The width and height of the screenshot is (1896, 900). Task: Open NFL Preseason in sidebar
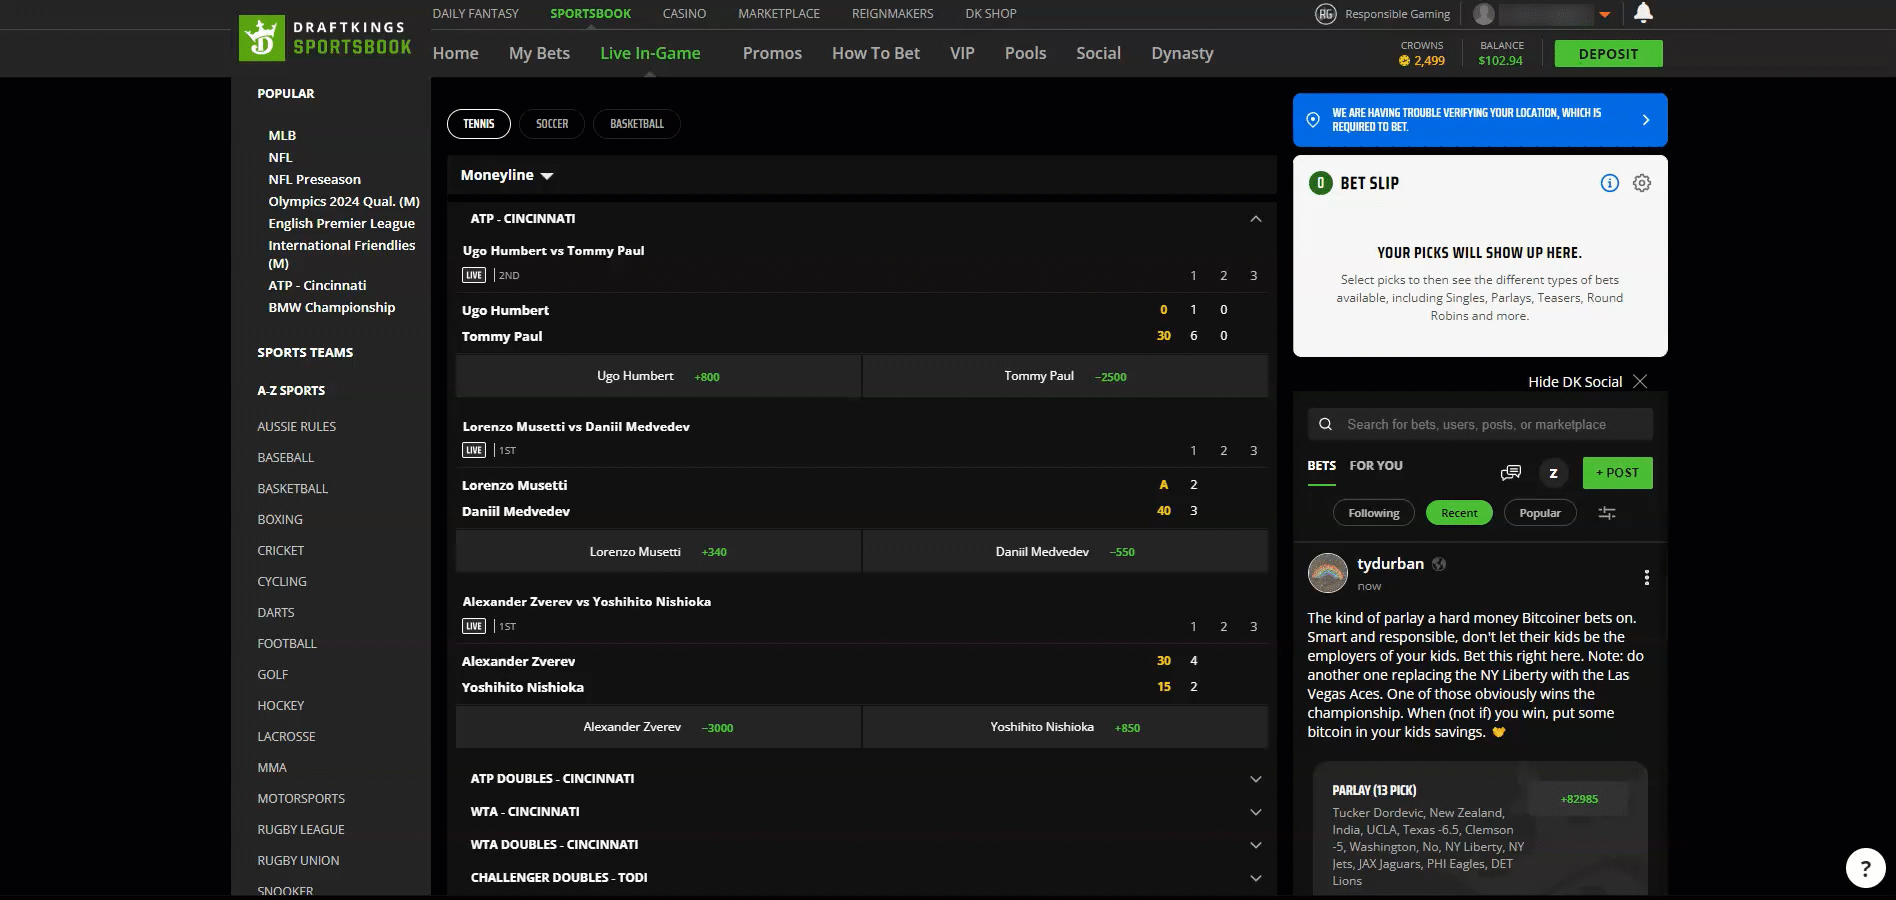[314, 179]
